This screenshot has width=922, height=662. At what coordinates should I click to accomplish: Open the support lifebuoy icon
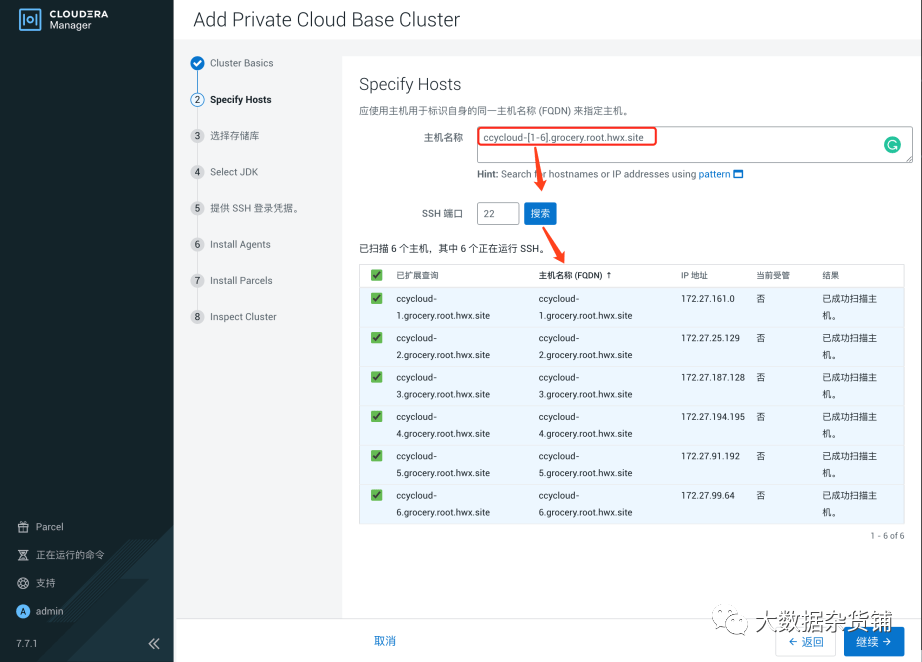pyautogui.click(x=23, y=583)
